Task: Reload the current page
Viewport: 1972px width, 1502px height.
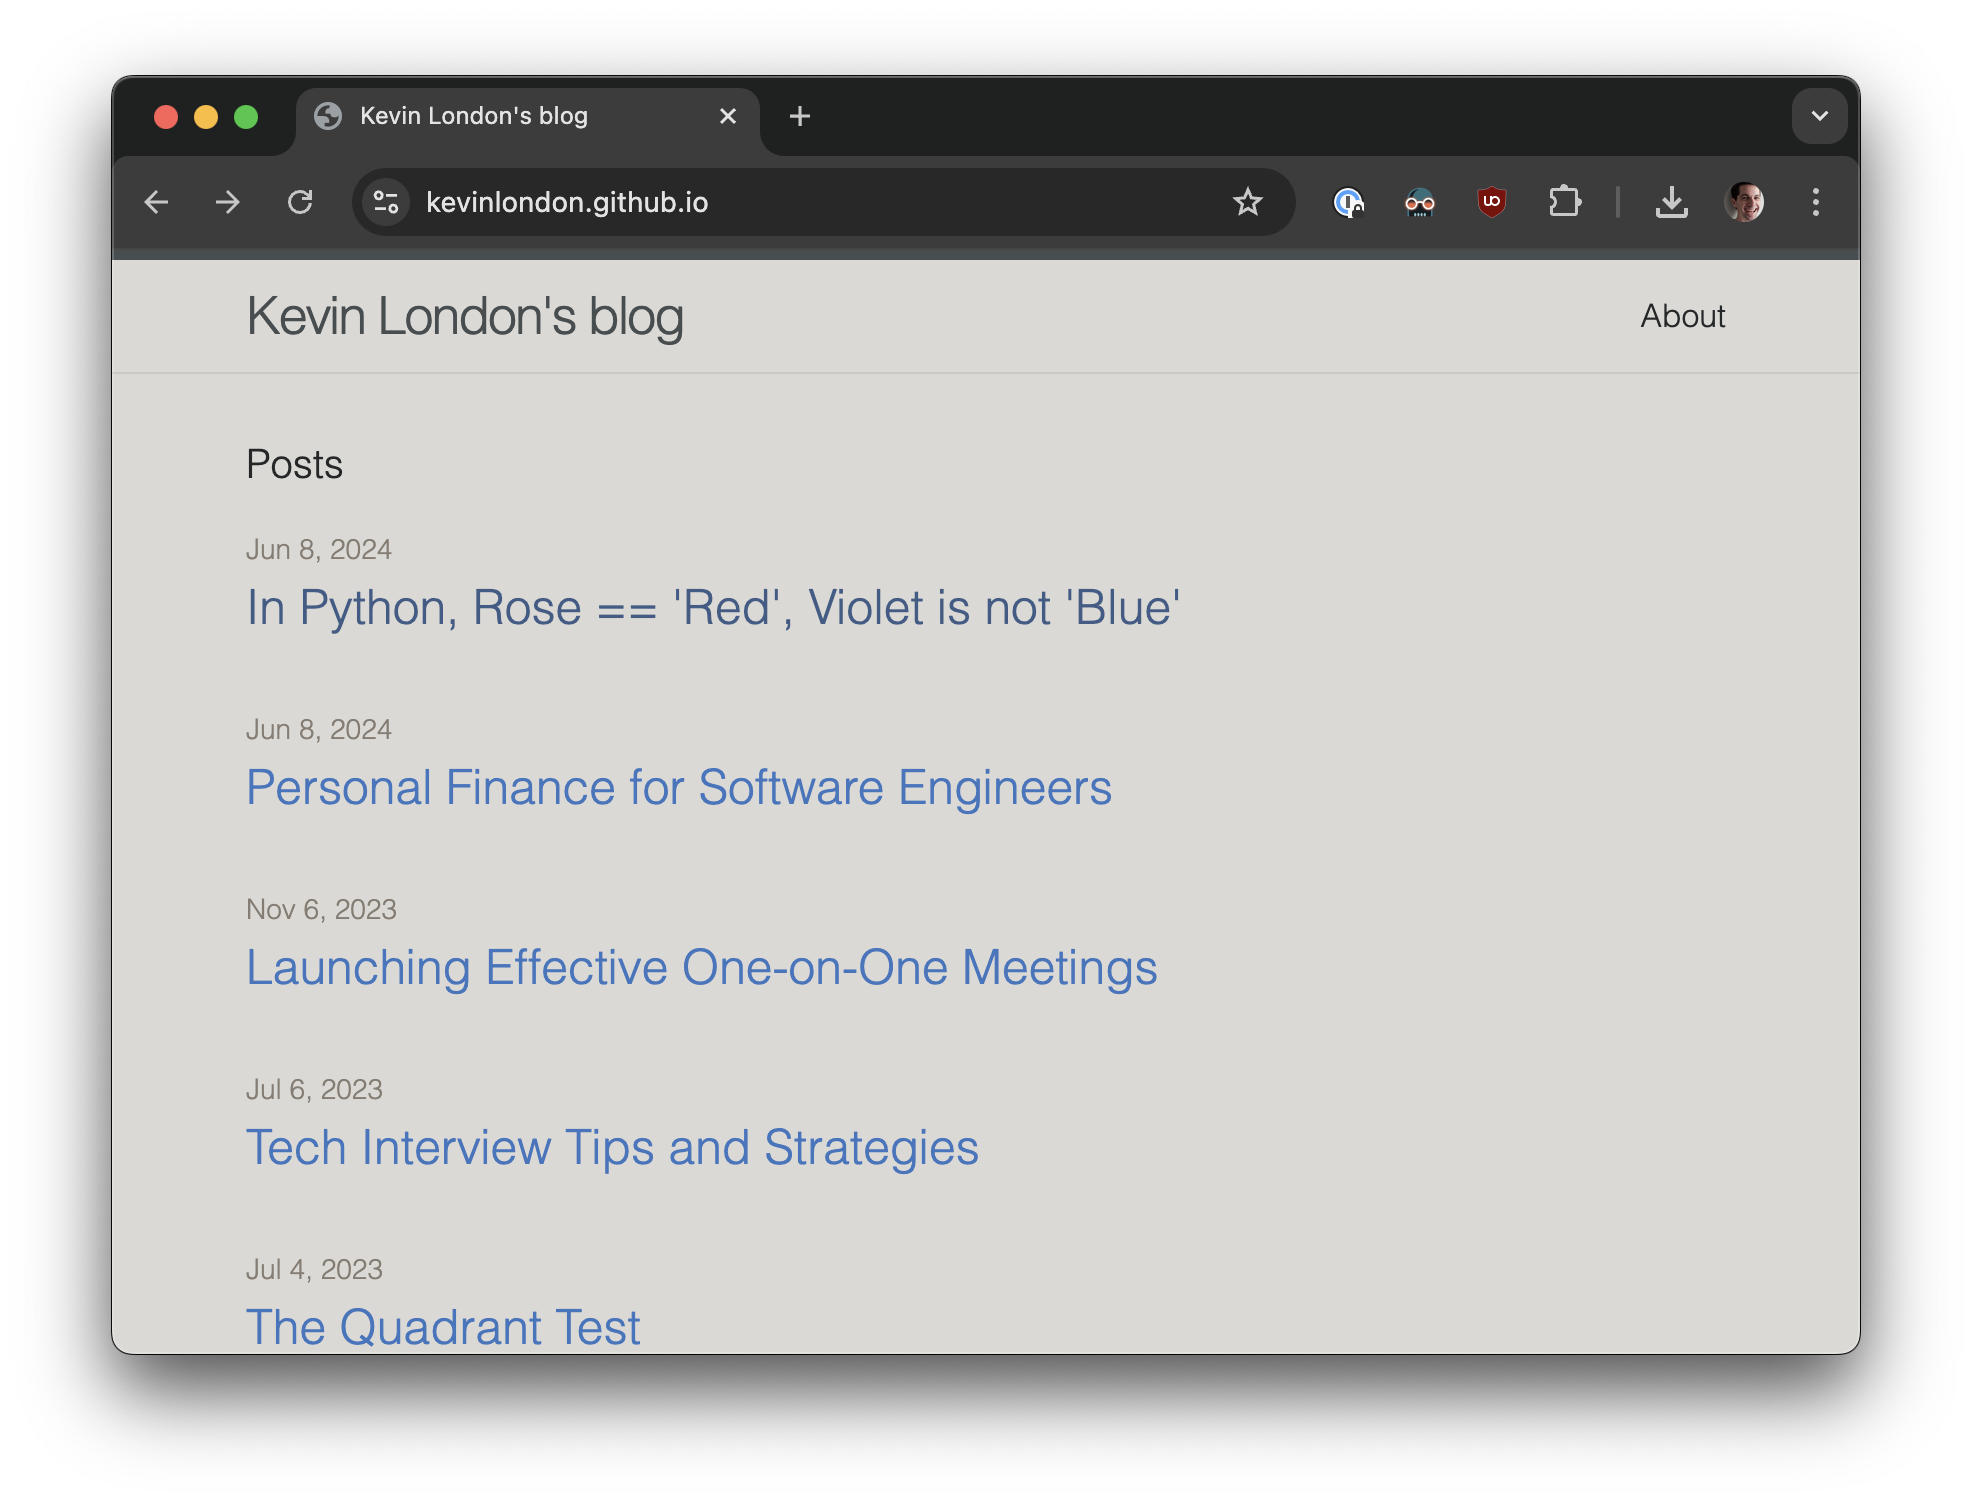Action: tap(300, 202)
